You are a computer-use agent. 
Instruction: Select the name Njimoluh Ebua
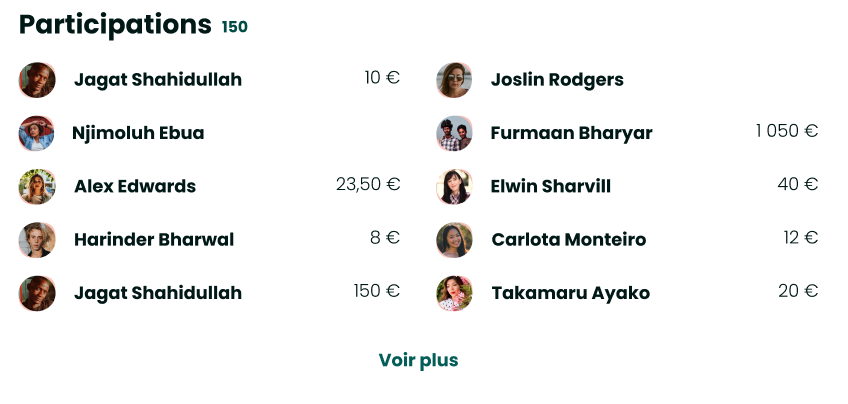138,133
